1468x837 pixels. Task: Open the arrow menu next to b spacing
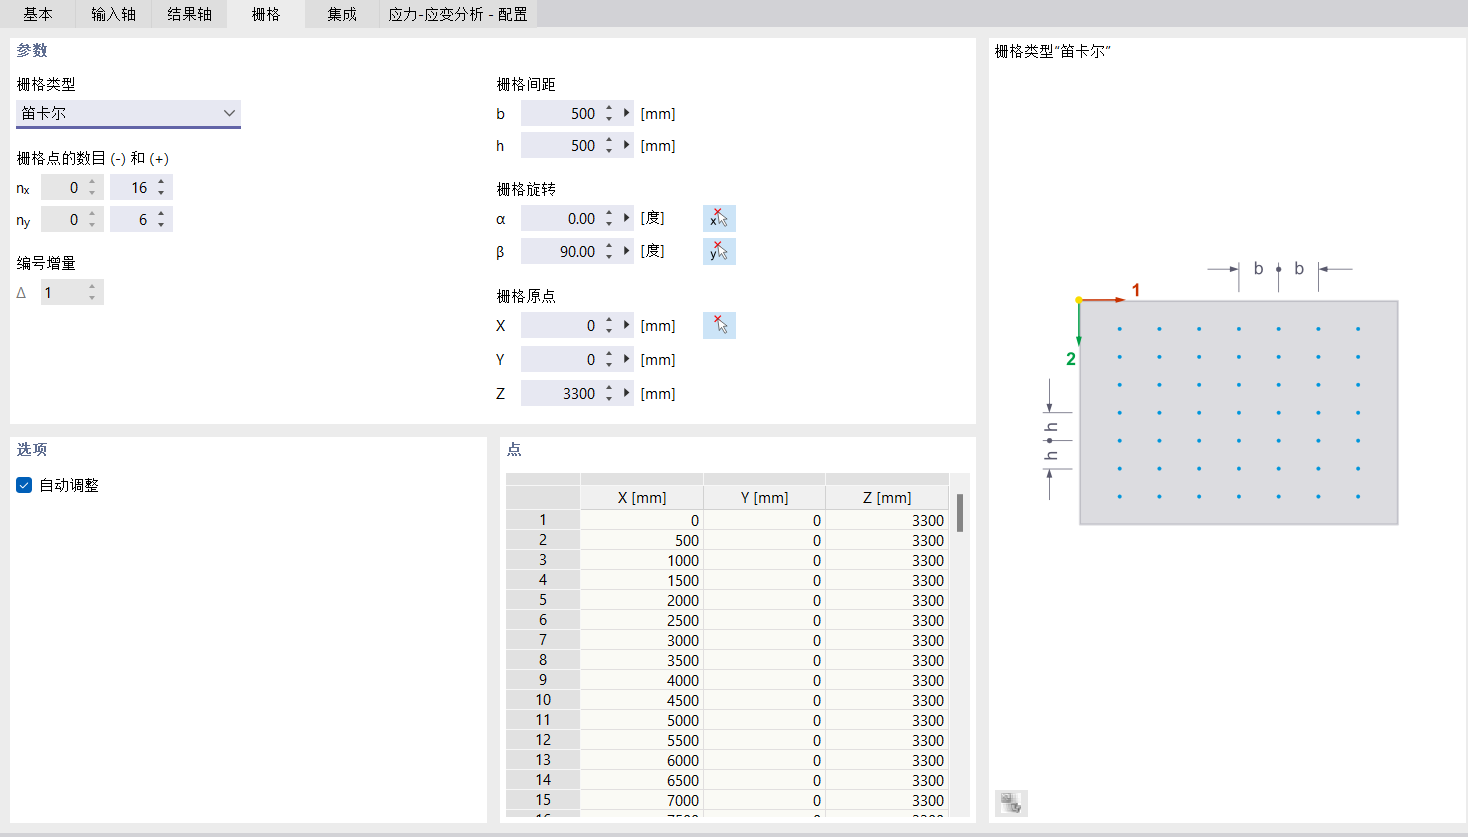coord(627,113)
